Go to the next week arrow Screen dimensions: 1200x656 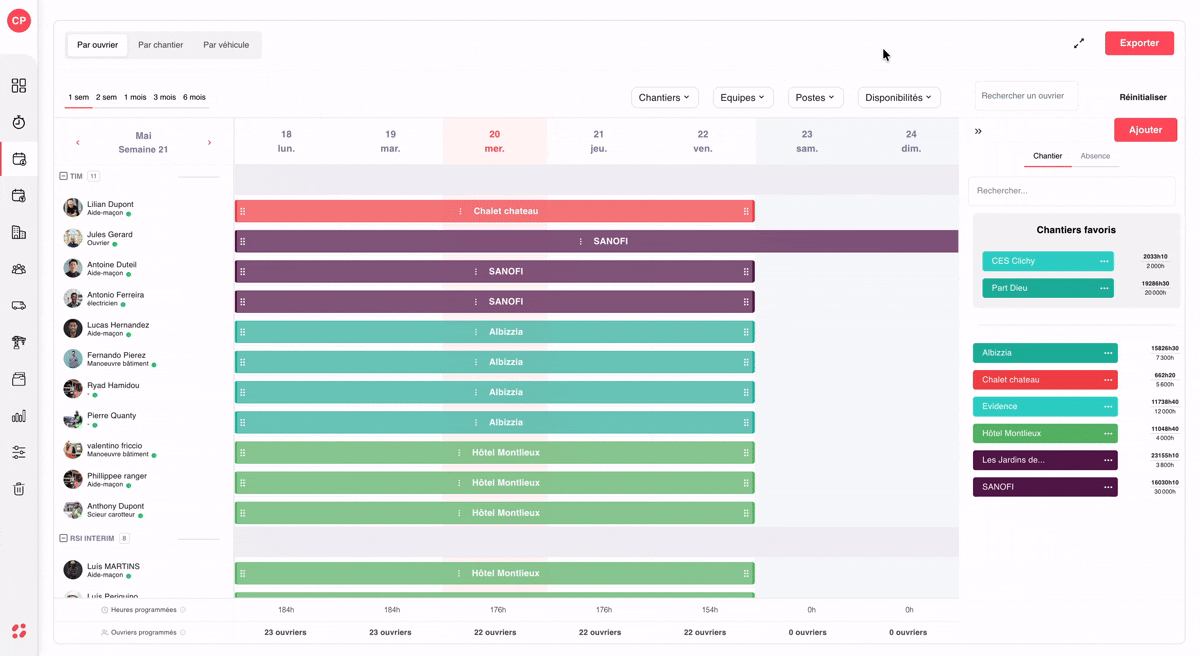coord(209,142)
